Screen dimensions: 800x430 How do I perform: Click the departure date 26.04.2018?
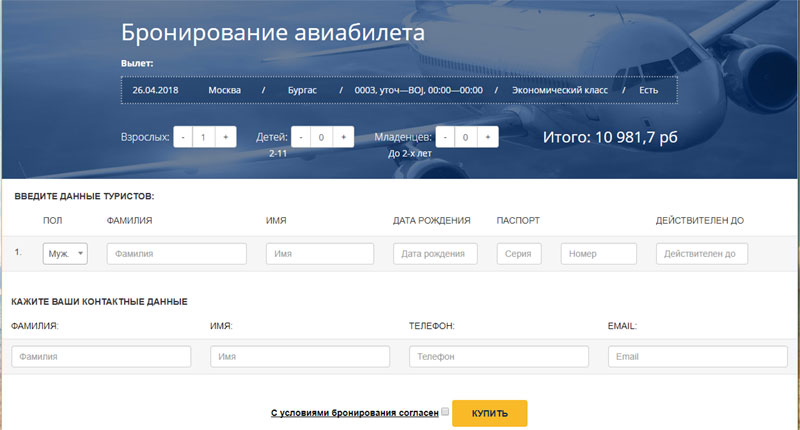156,90
